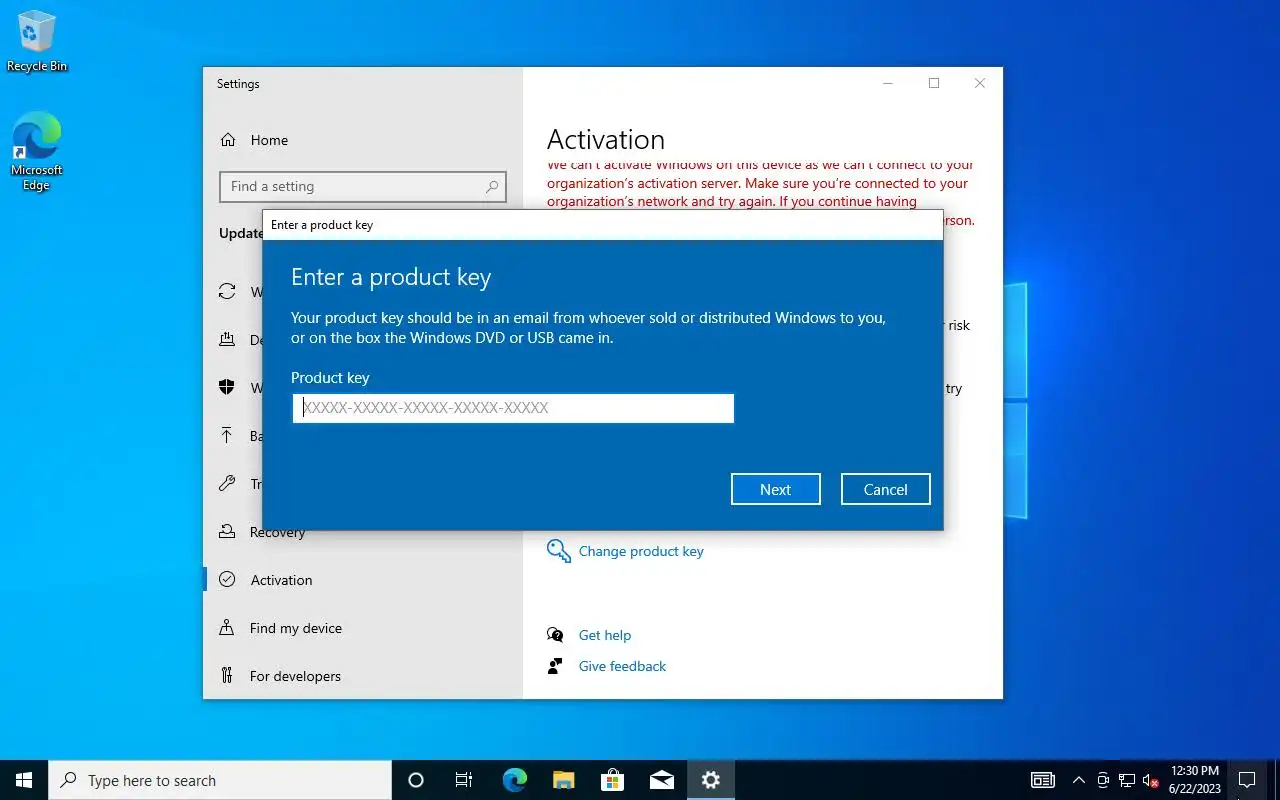Click the Next button in dialog
This screenshot has width=1280, height=800.
click(x=776, y=489)
